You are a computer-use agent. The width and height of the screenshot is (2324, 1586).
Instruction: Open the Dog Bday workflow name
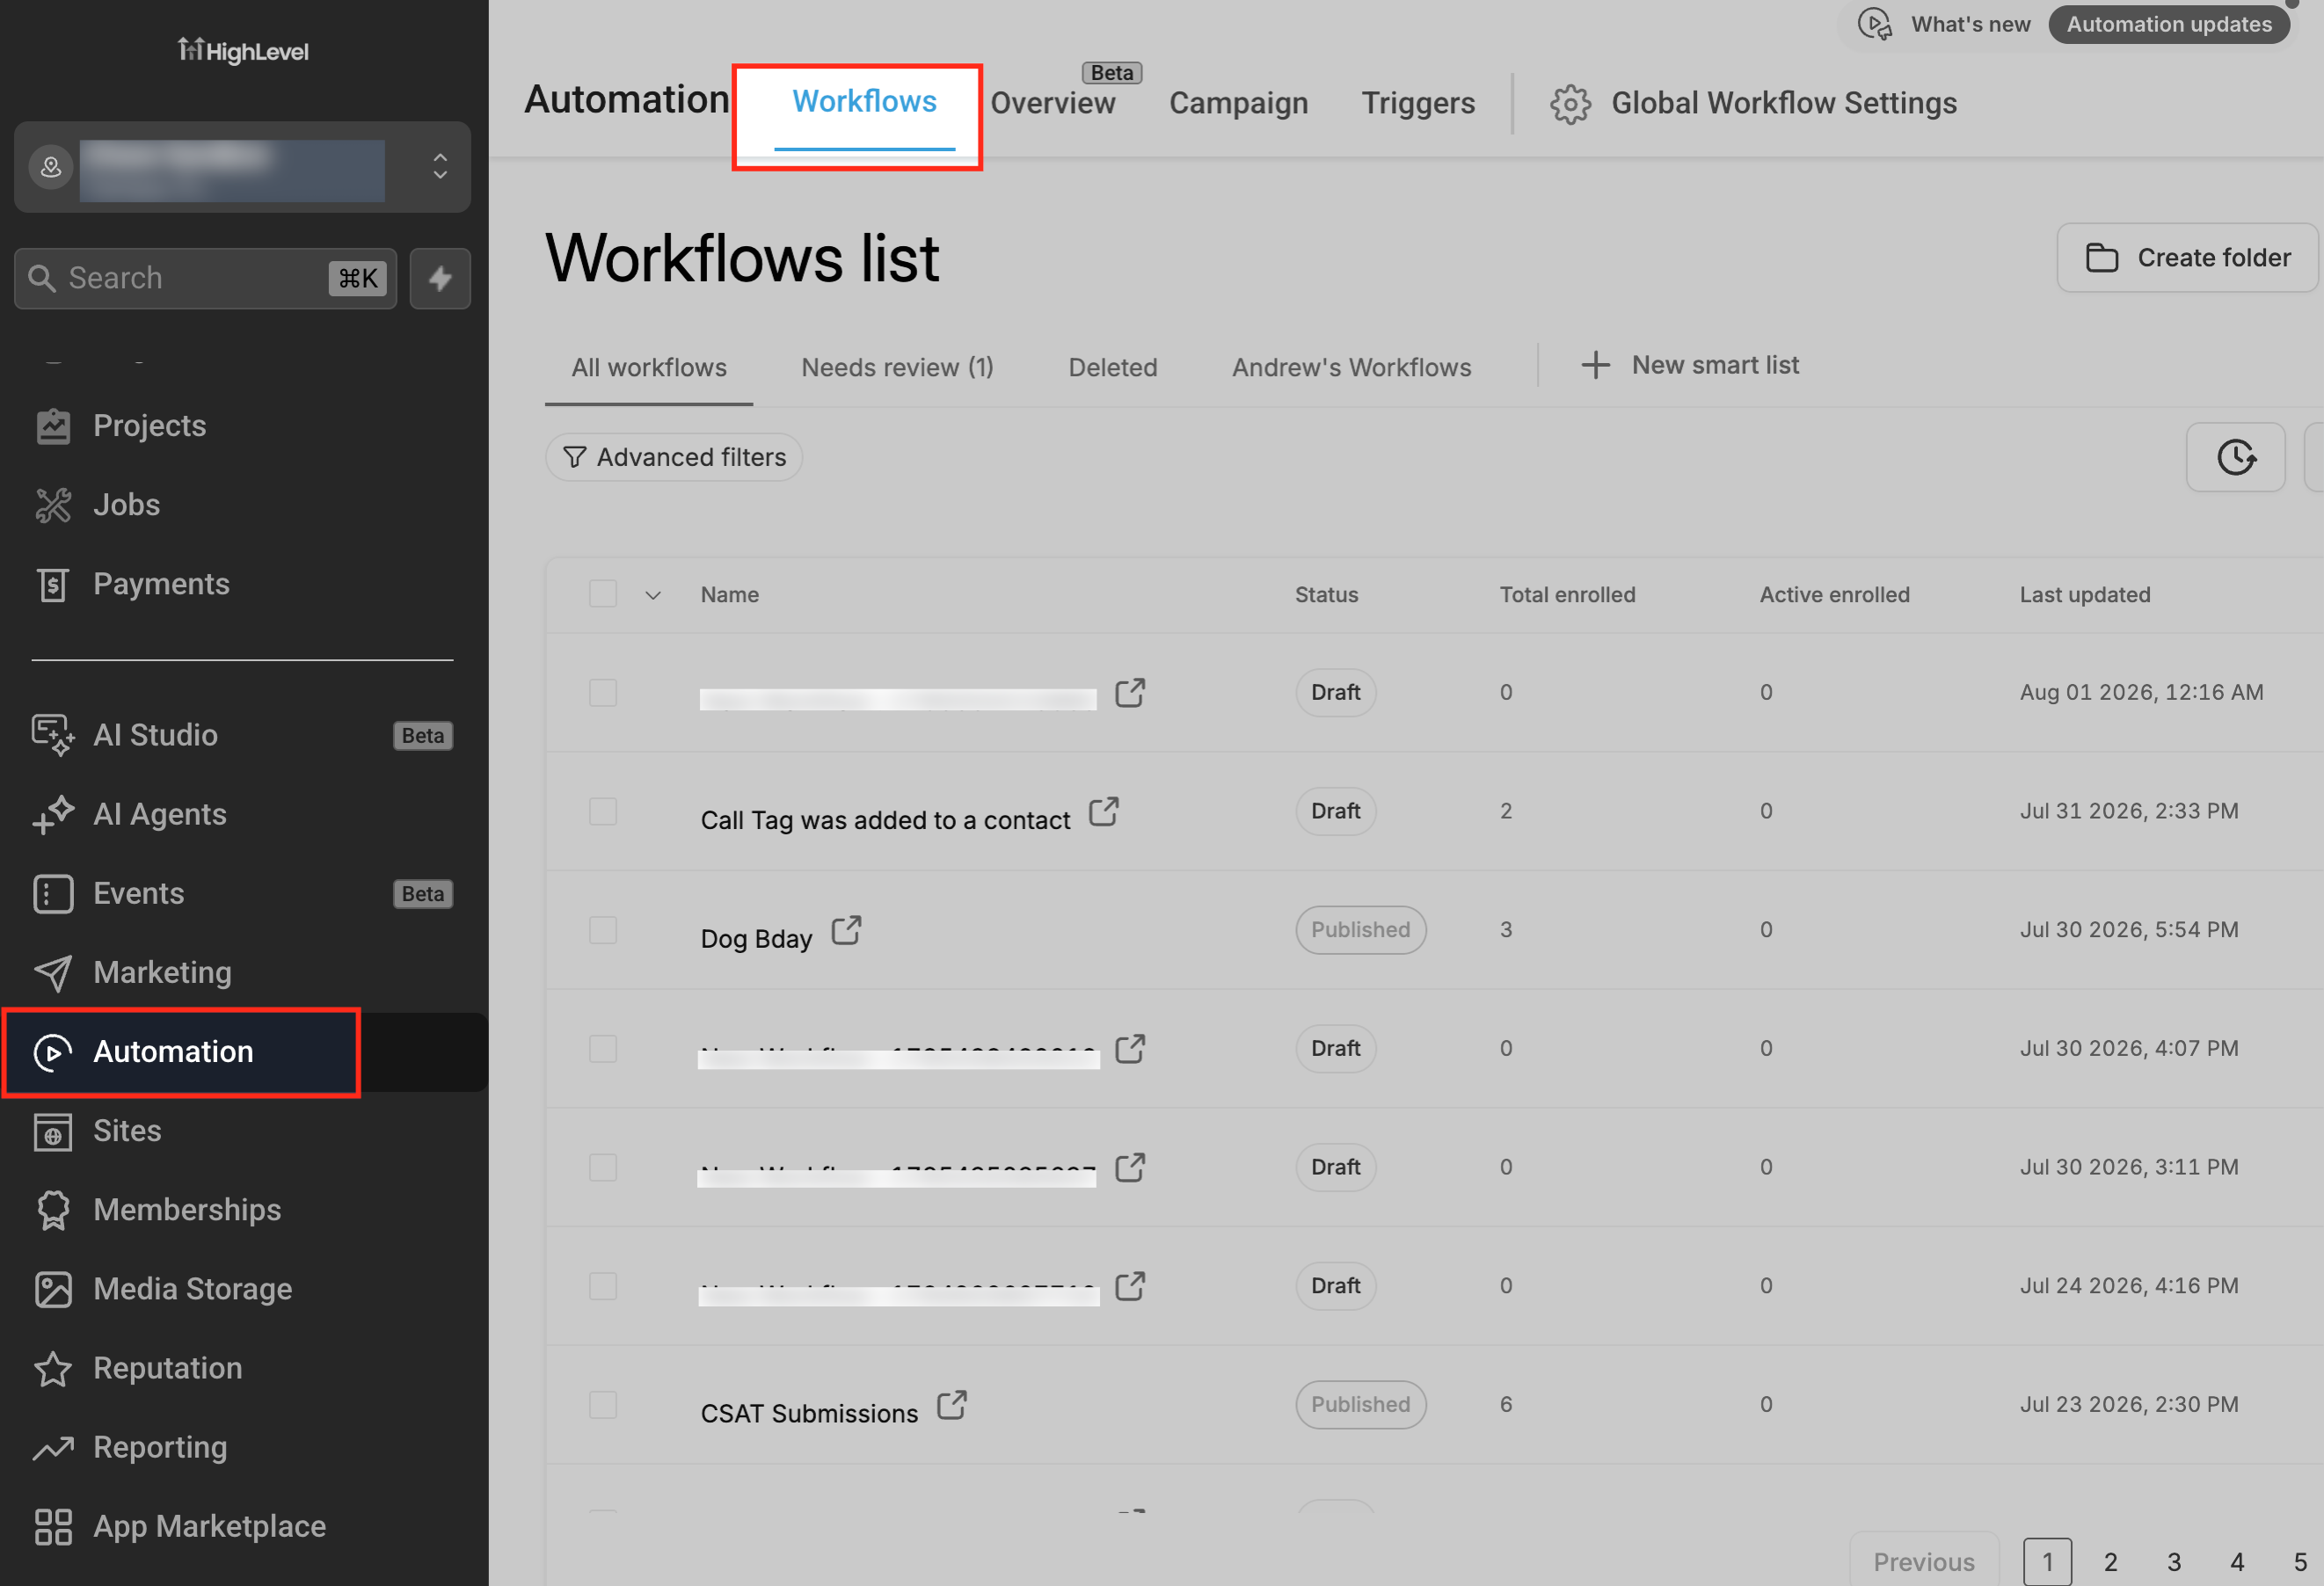click(756, 939)
